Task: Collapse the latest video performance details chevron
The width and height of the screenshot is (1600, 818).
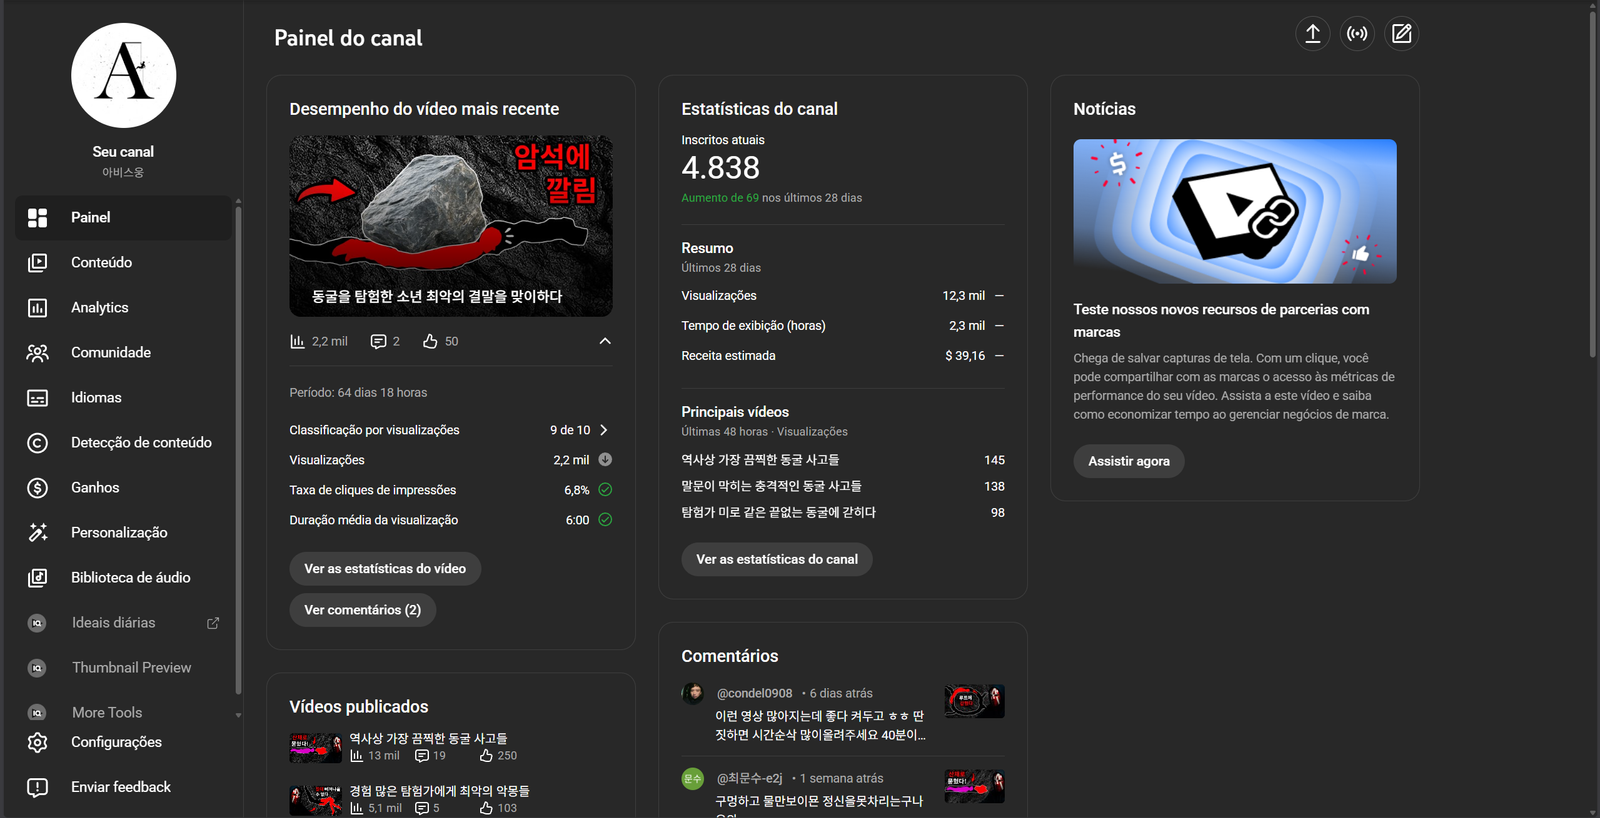Action: pos(605,341)
